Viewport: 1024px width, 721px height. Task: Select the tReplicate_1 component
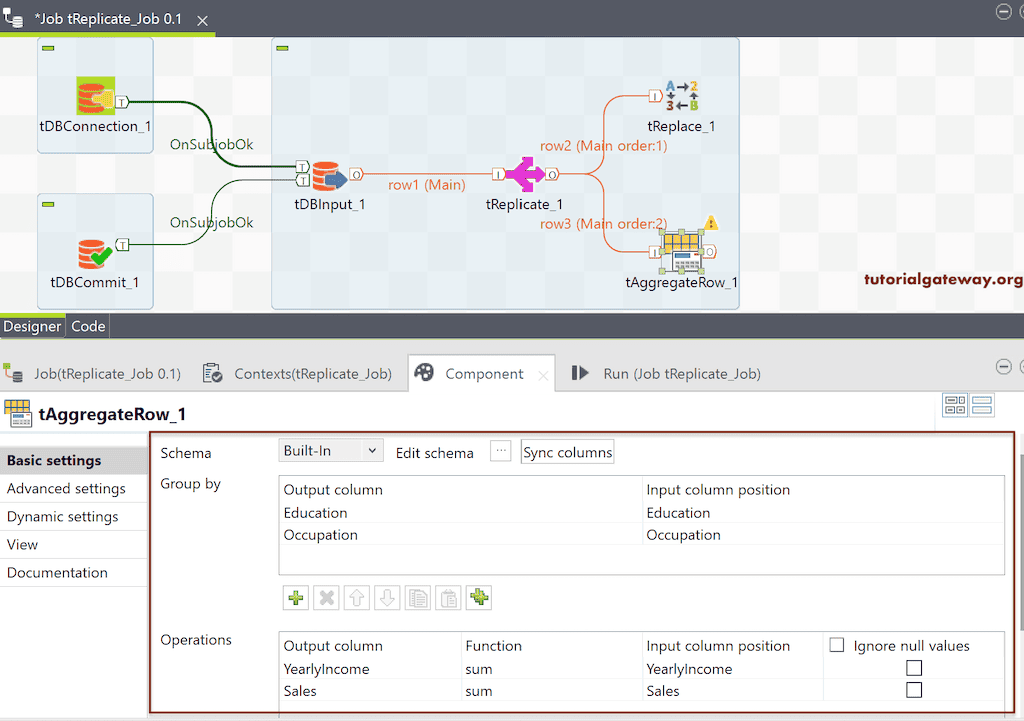[x=525, y=175]
